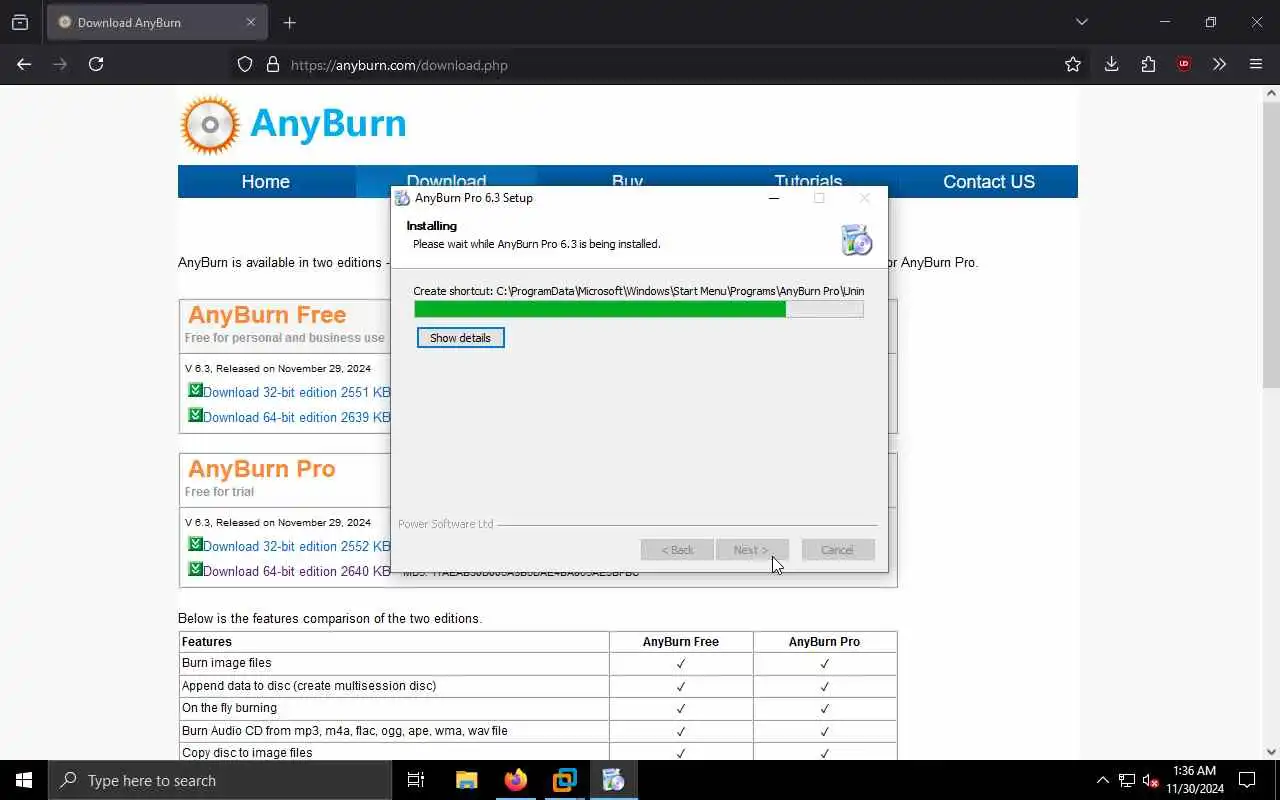Close the Download AnyBurn tab
This screenshot has height=800, width=1280.
click(251, 22)
